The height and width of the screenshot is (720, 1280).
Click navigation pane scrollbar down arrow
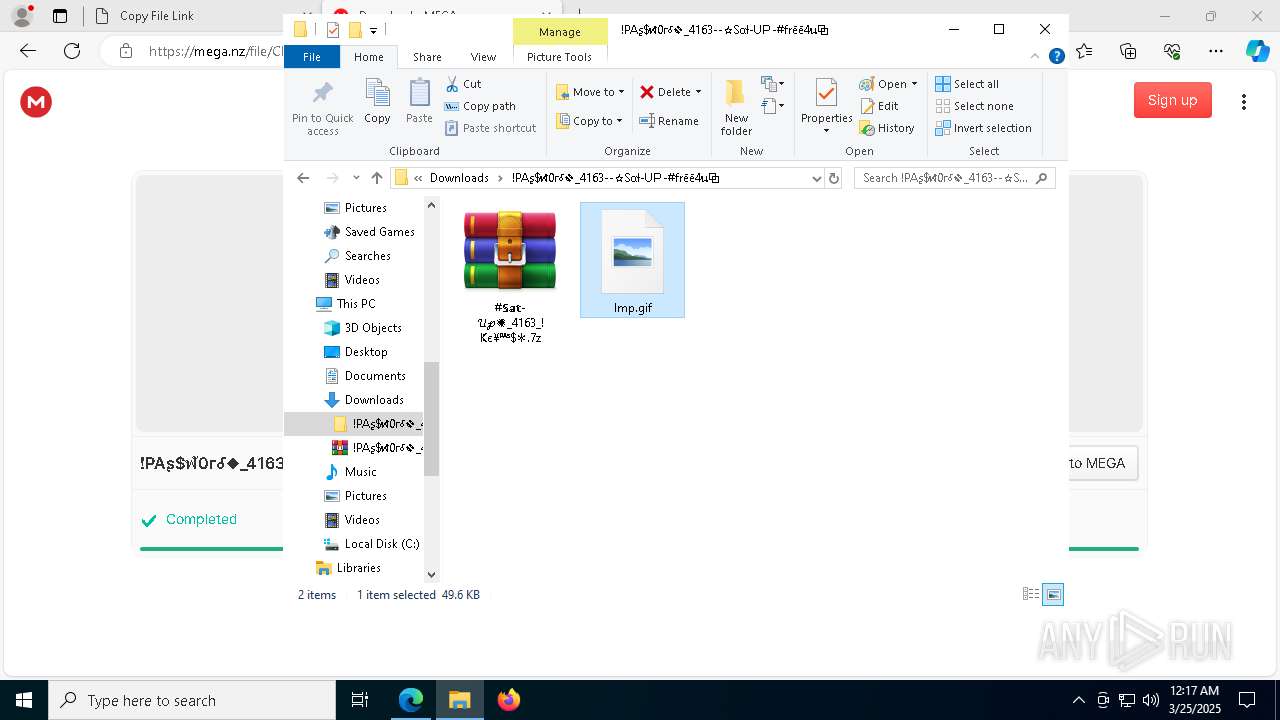(x=432, y=574)
